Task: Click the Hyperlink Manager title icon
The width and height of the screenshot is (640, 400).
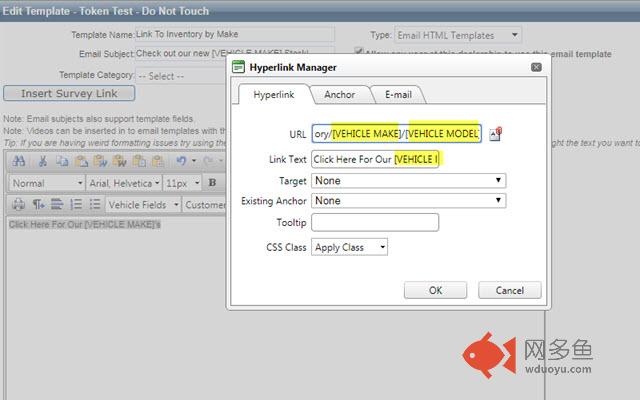Action: tap(238, 67)
